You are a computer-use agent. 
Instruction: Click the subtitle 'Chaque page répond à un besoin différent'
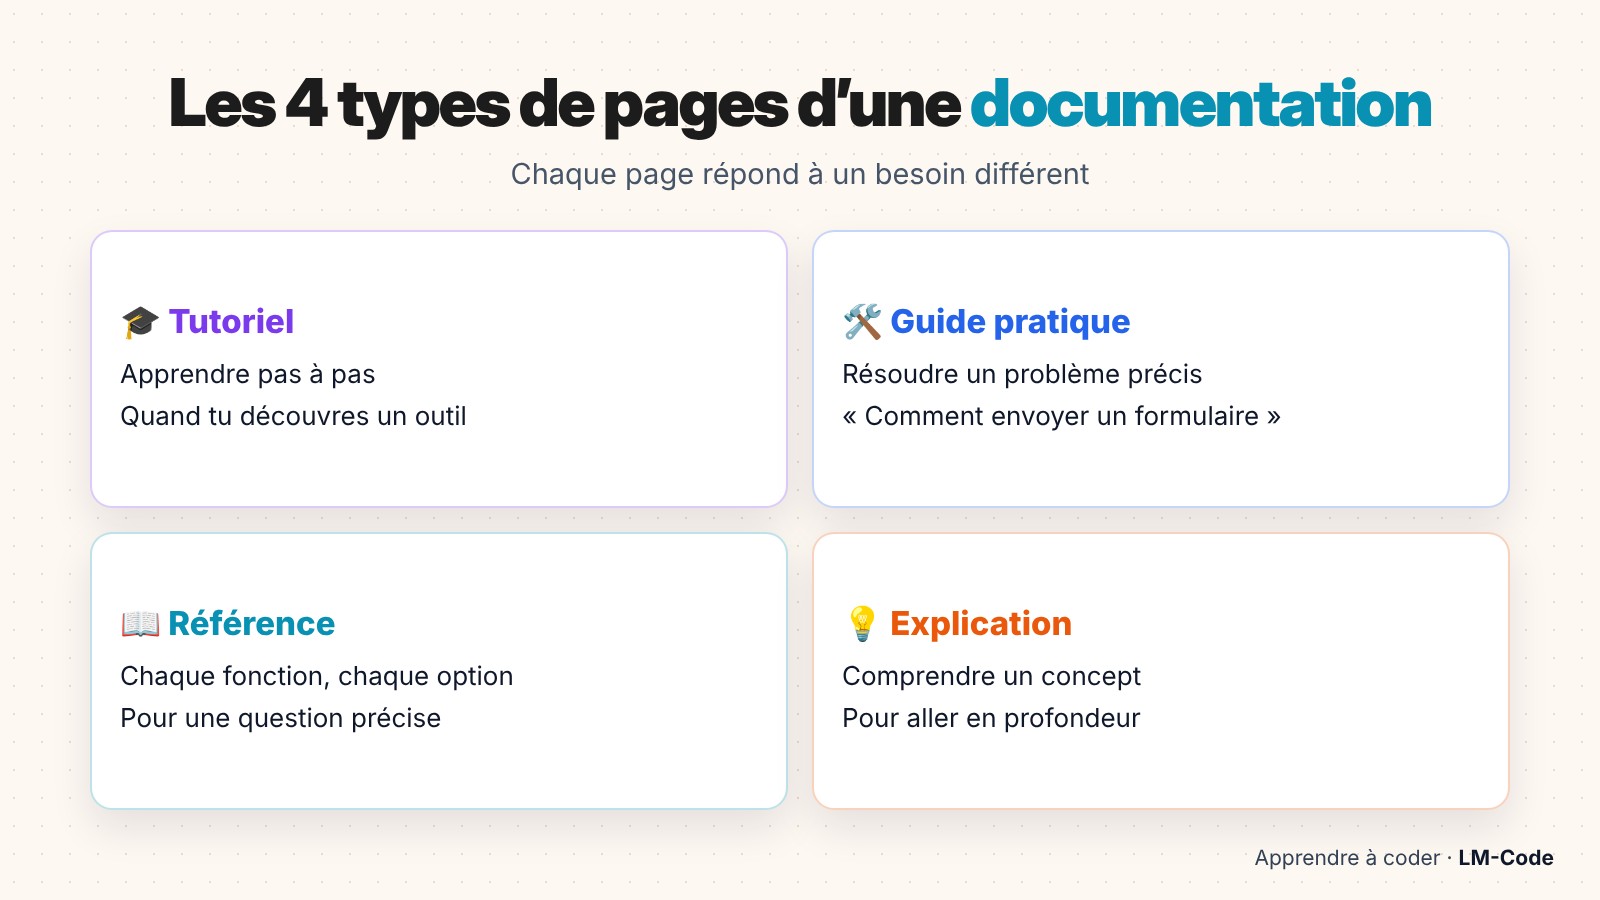800,175
